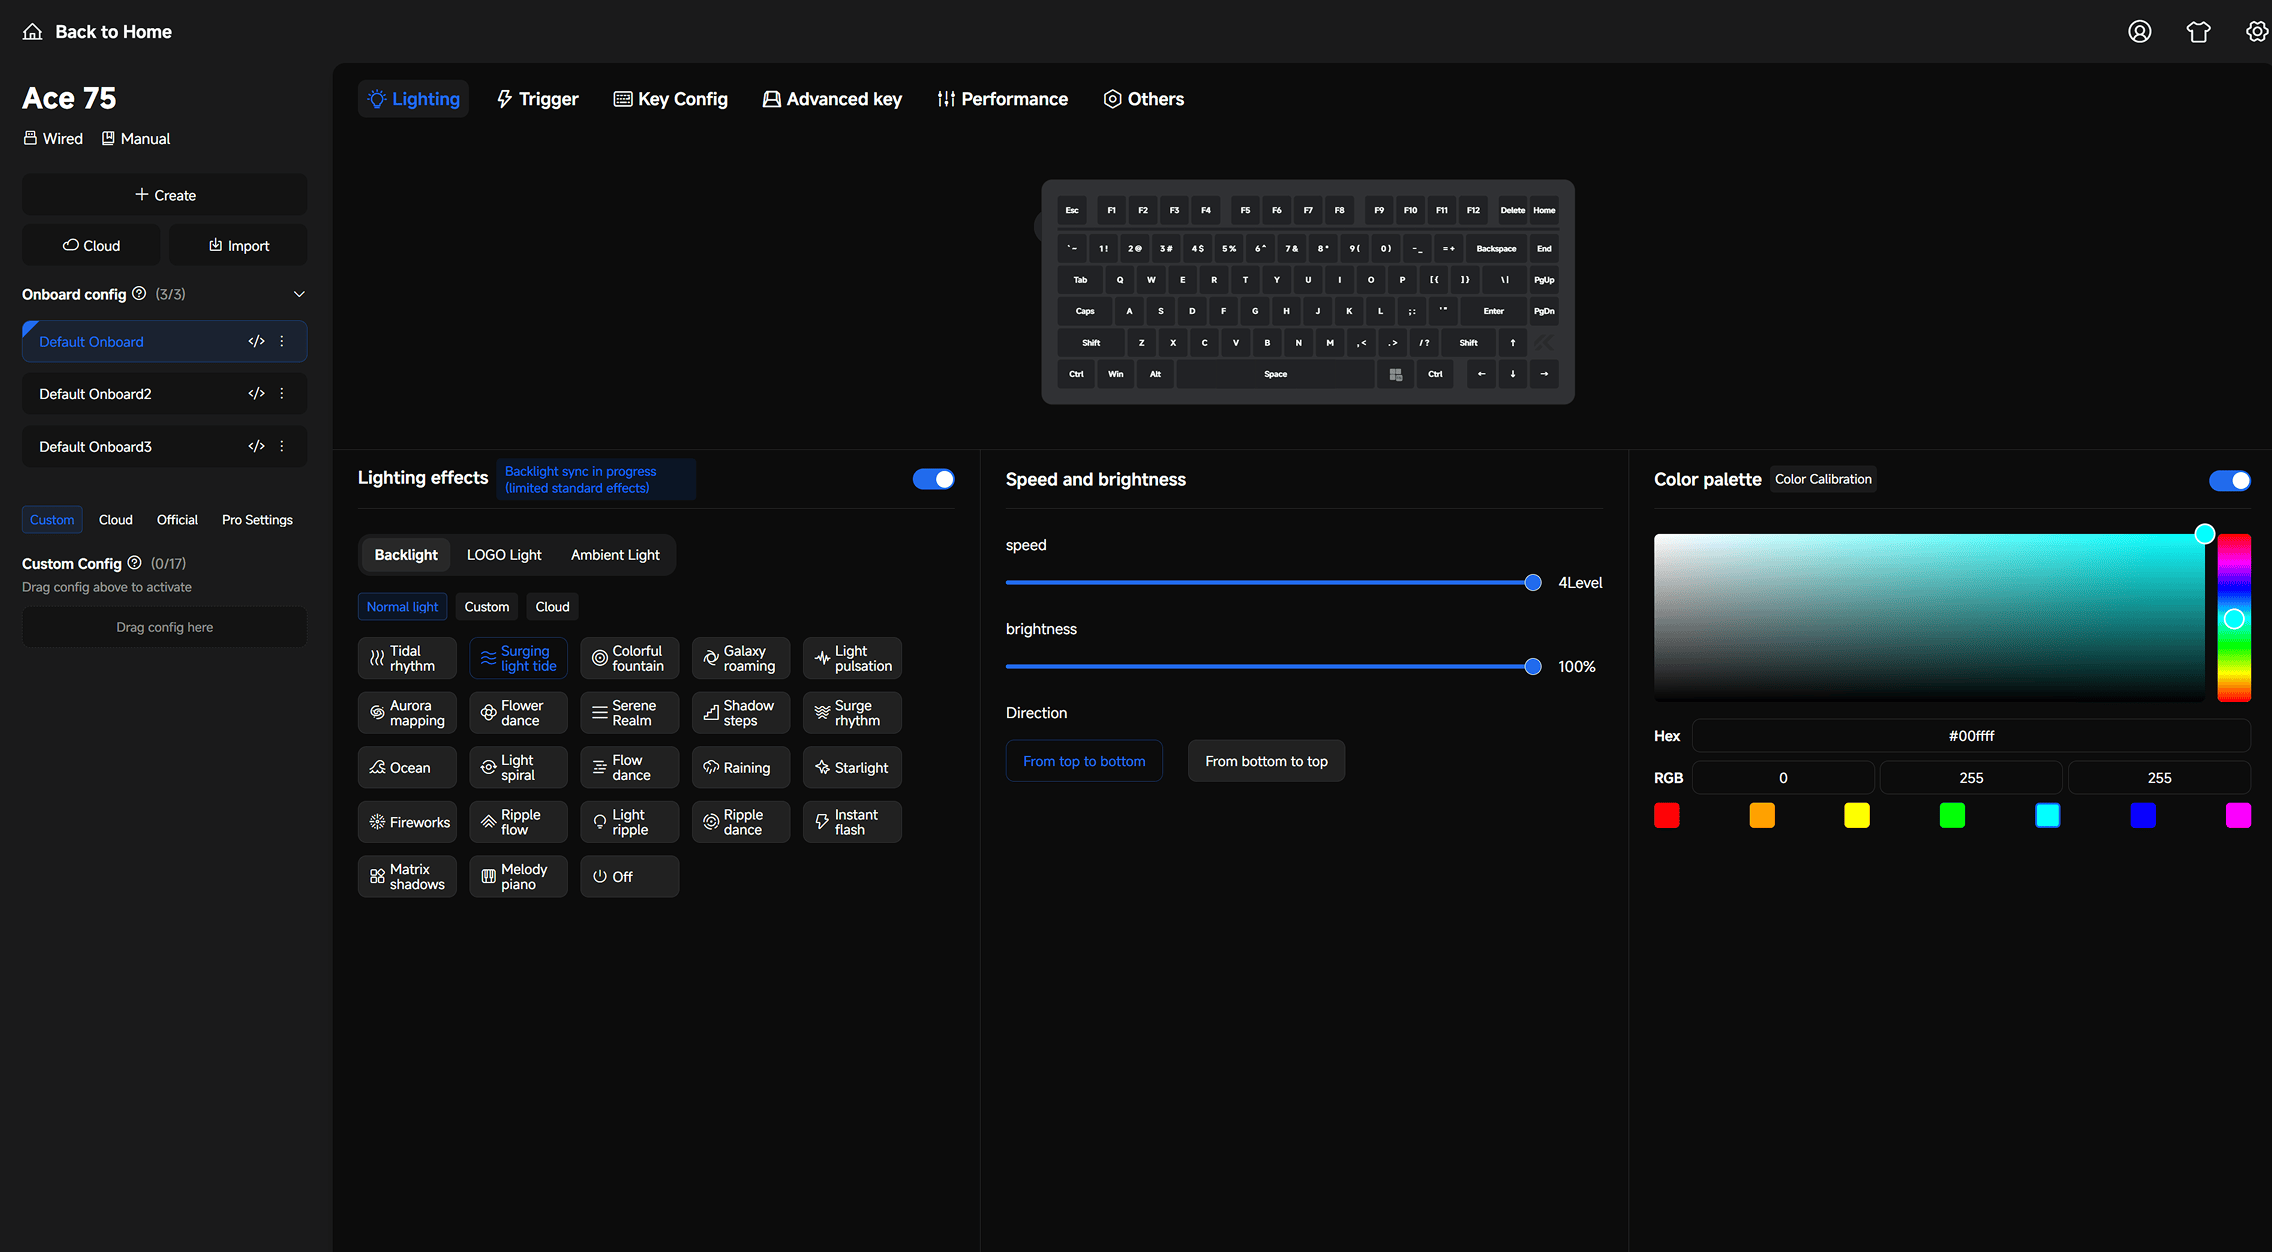Open the help icon beside Custom Config

point(134,562)
